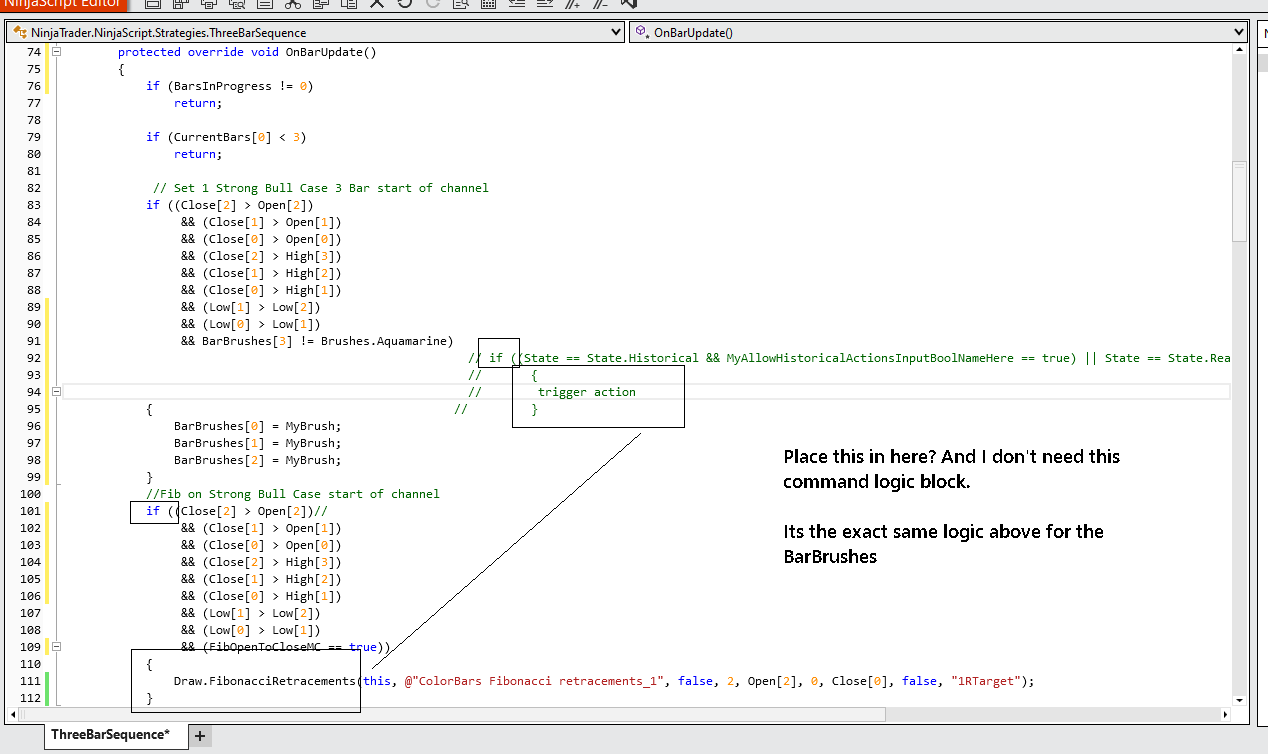The image size is (1268, 754).
Task: Click the vertical scrollbar thumb
Action: (x=1239, y=200)
